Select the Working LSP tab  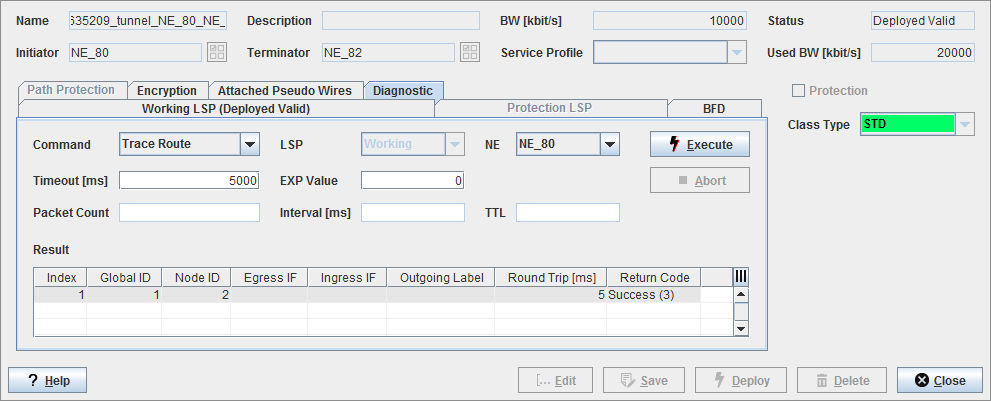226,108
